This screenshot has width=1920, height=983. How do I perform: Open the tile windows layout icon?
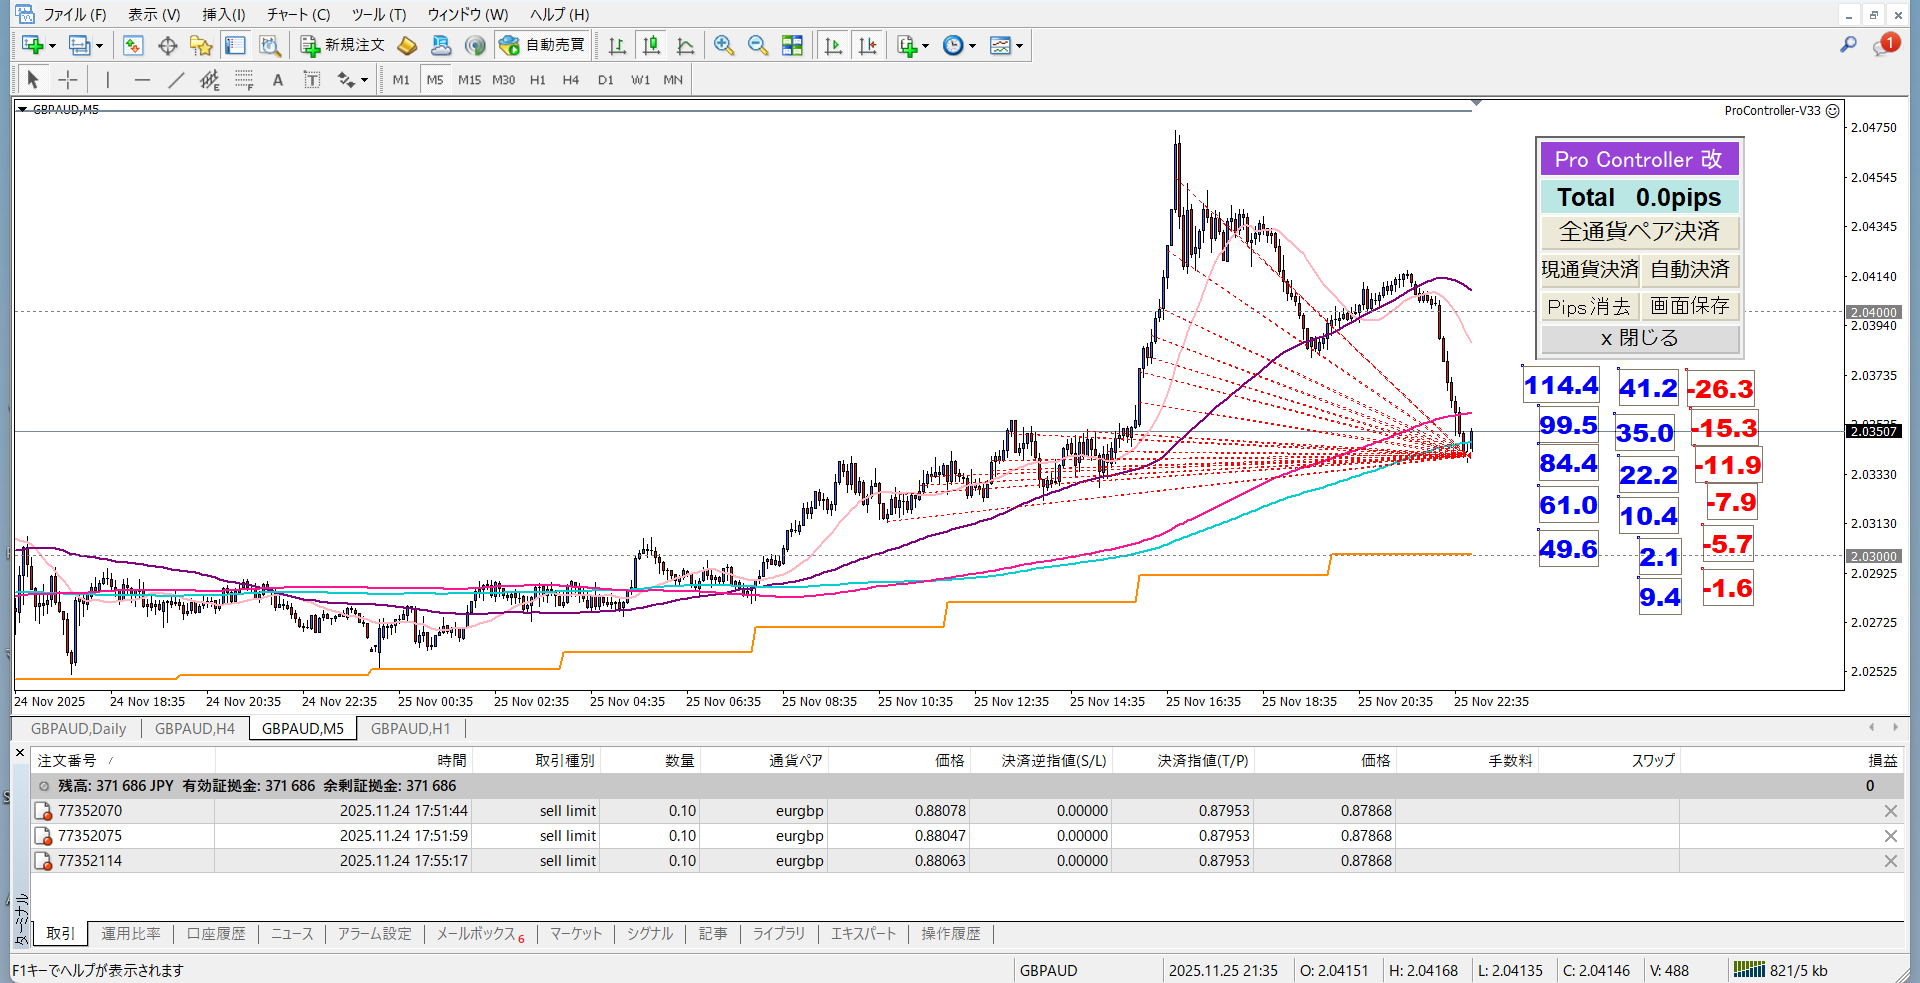[x=792, y=46]
